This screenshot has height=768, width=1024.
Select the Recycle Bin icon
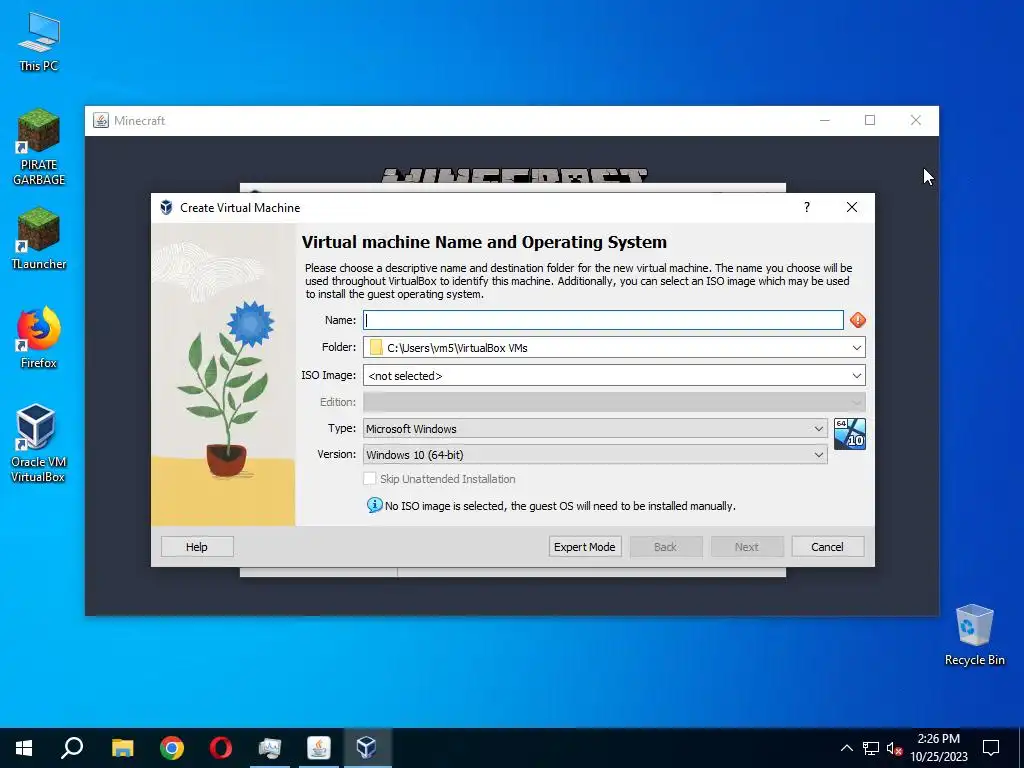pyautogui.click(x=974, y=635)
